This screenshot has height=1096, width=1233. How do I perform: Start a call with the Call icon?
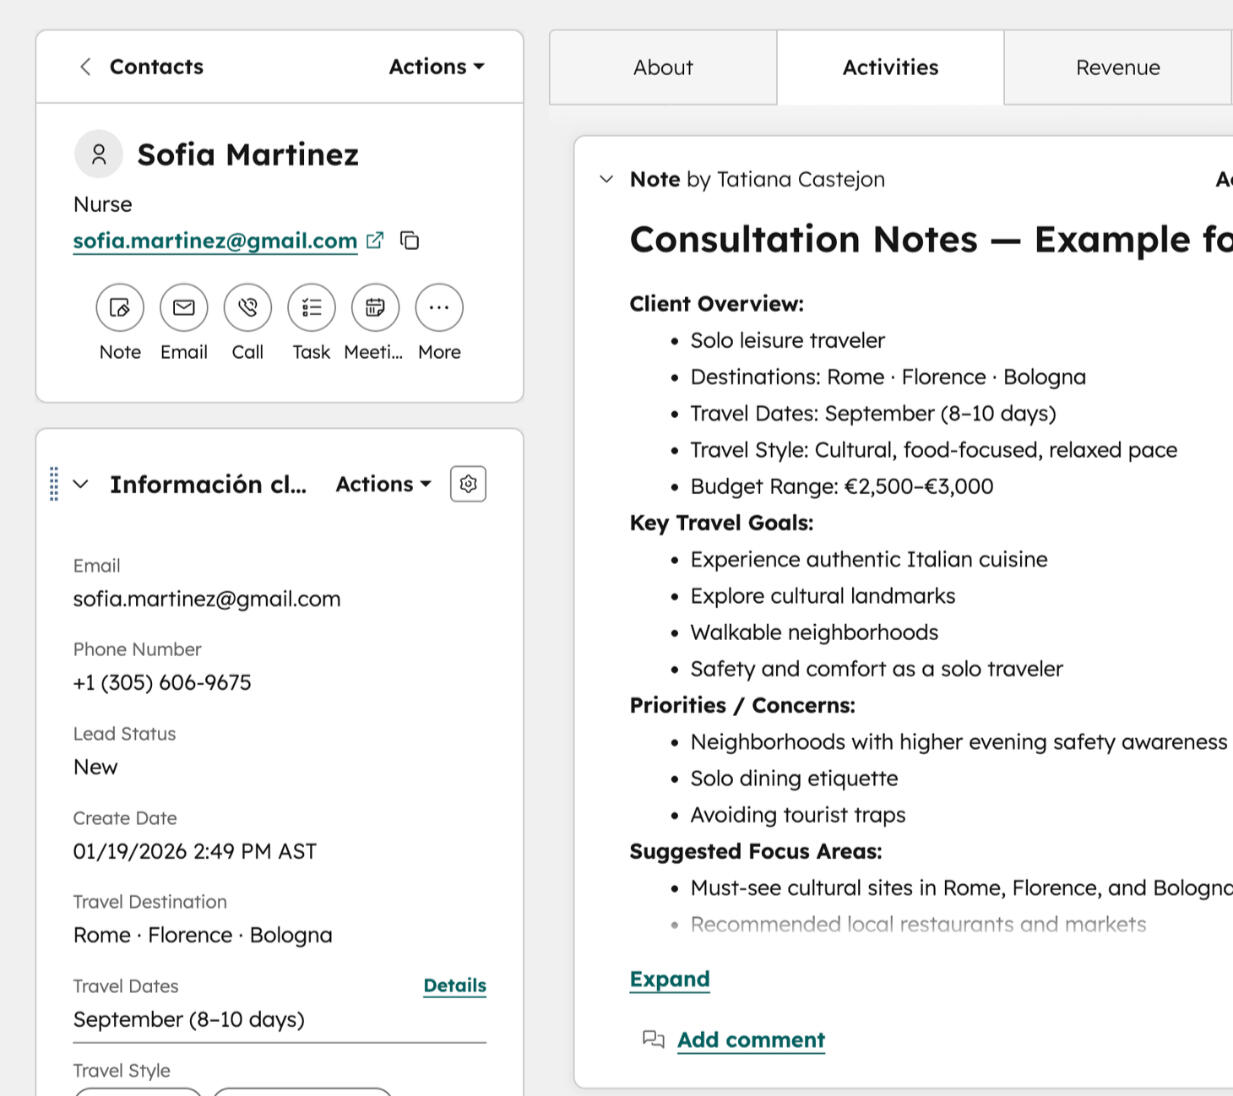click(x=248, y=308)
